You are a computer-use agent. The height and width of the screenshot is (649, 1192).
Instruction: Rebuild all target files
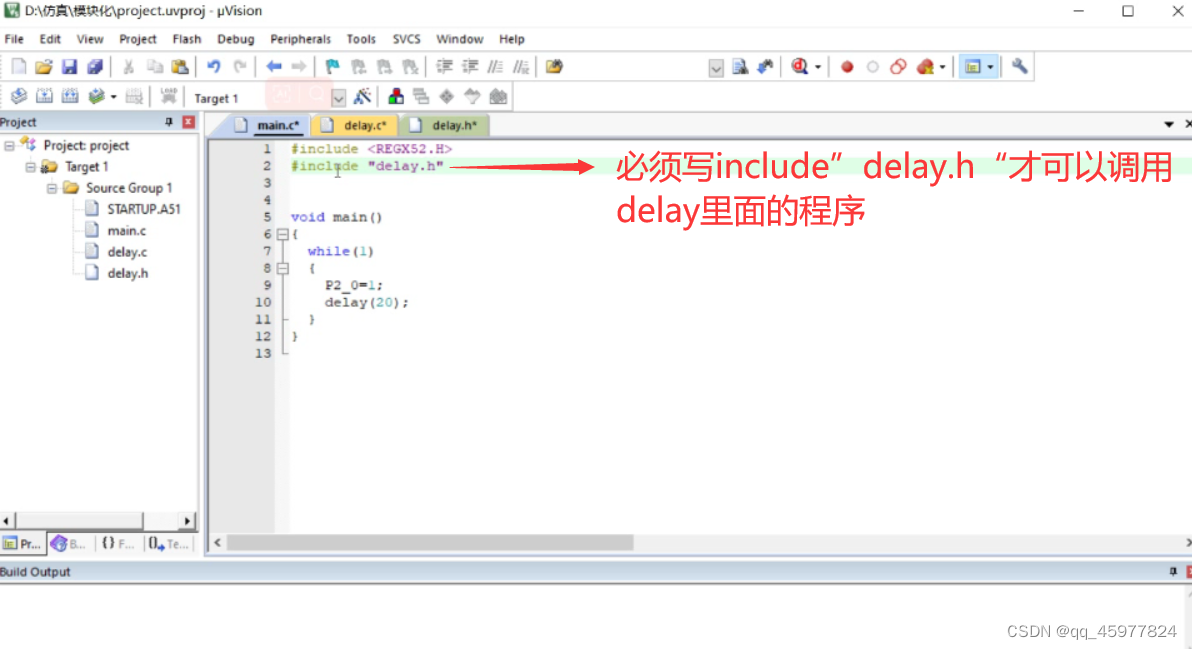pos(71,96)
